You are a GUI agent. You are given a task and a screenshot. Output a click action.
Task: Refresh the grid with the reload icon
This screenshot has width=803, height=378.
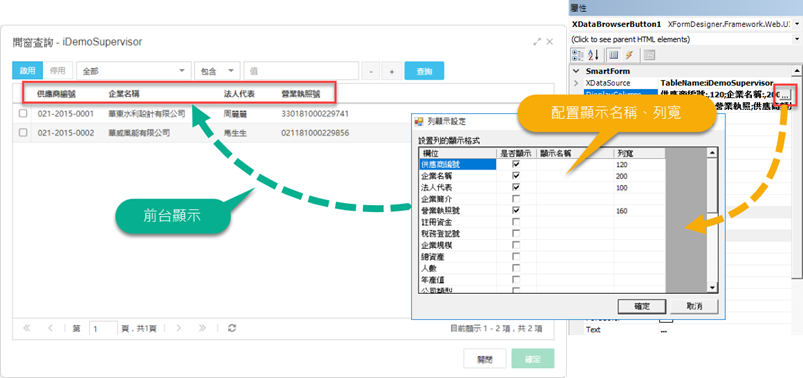[x=232, y=328]
